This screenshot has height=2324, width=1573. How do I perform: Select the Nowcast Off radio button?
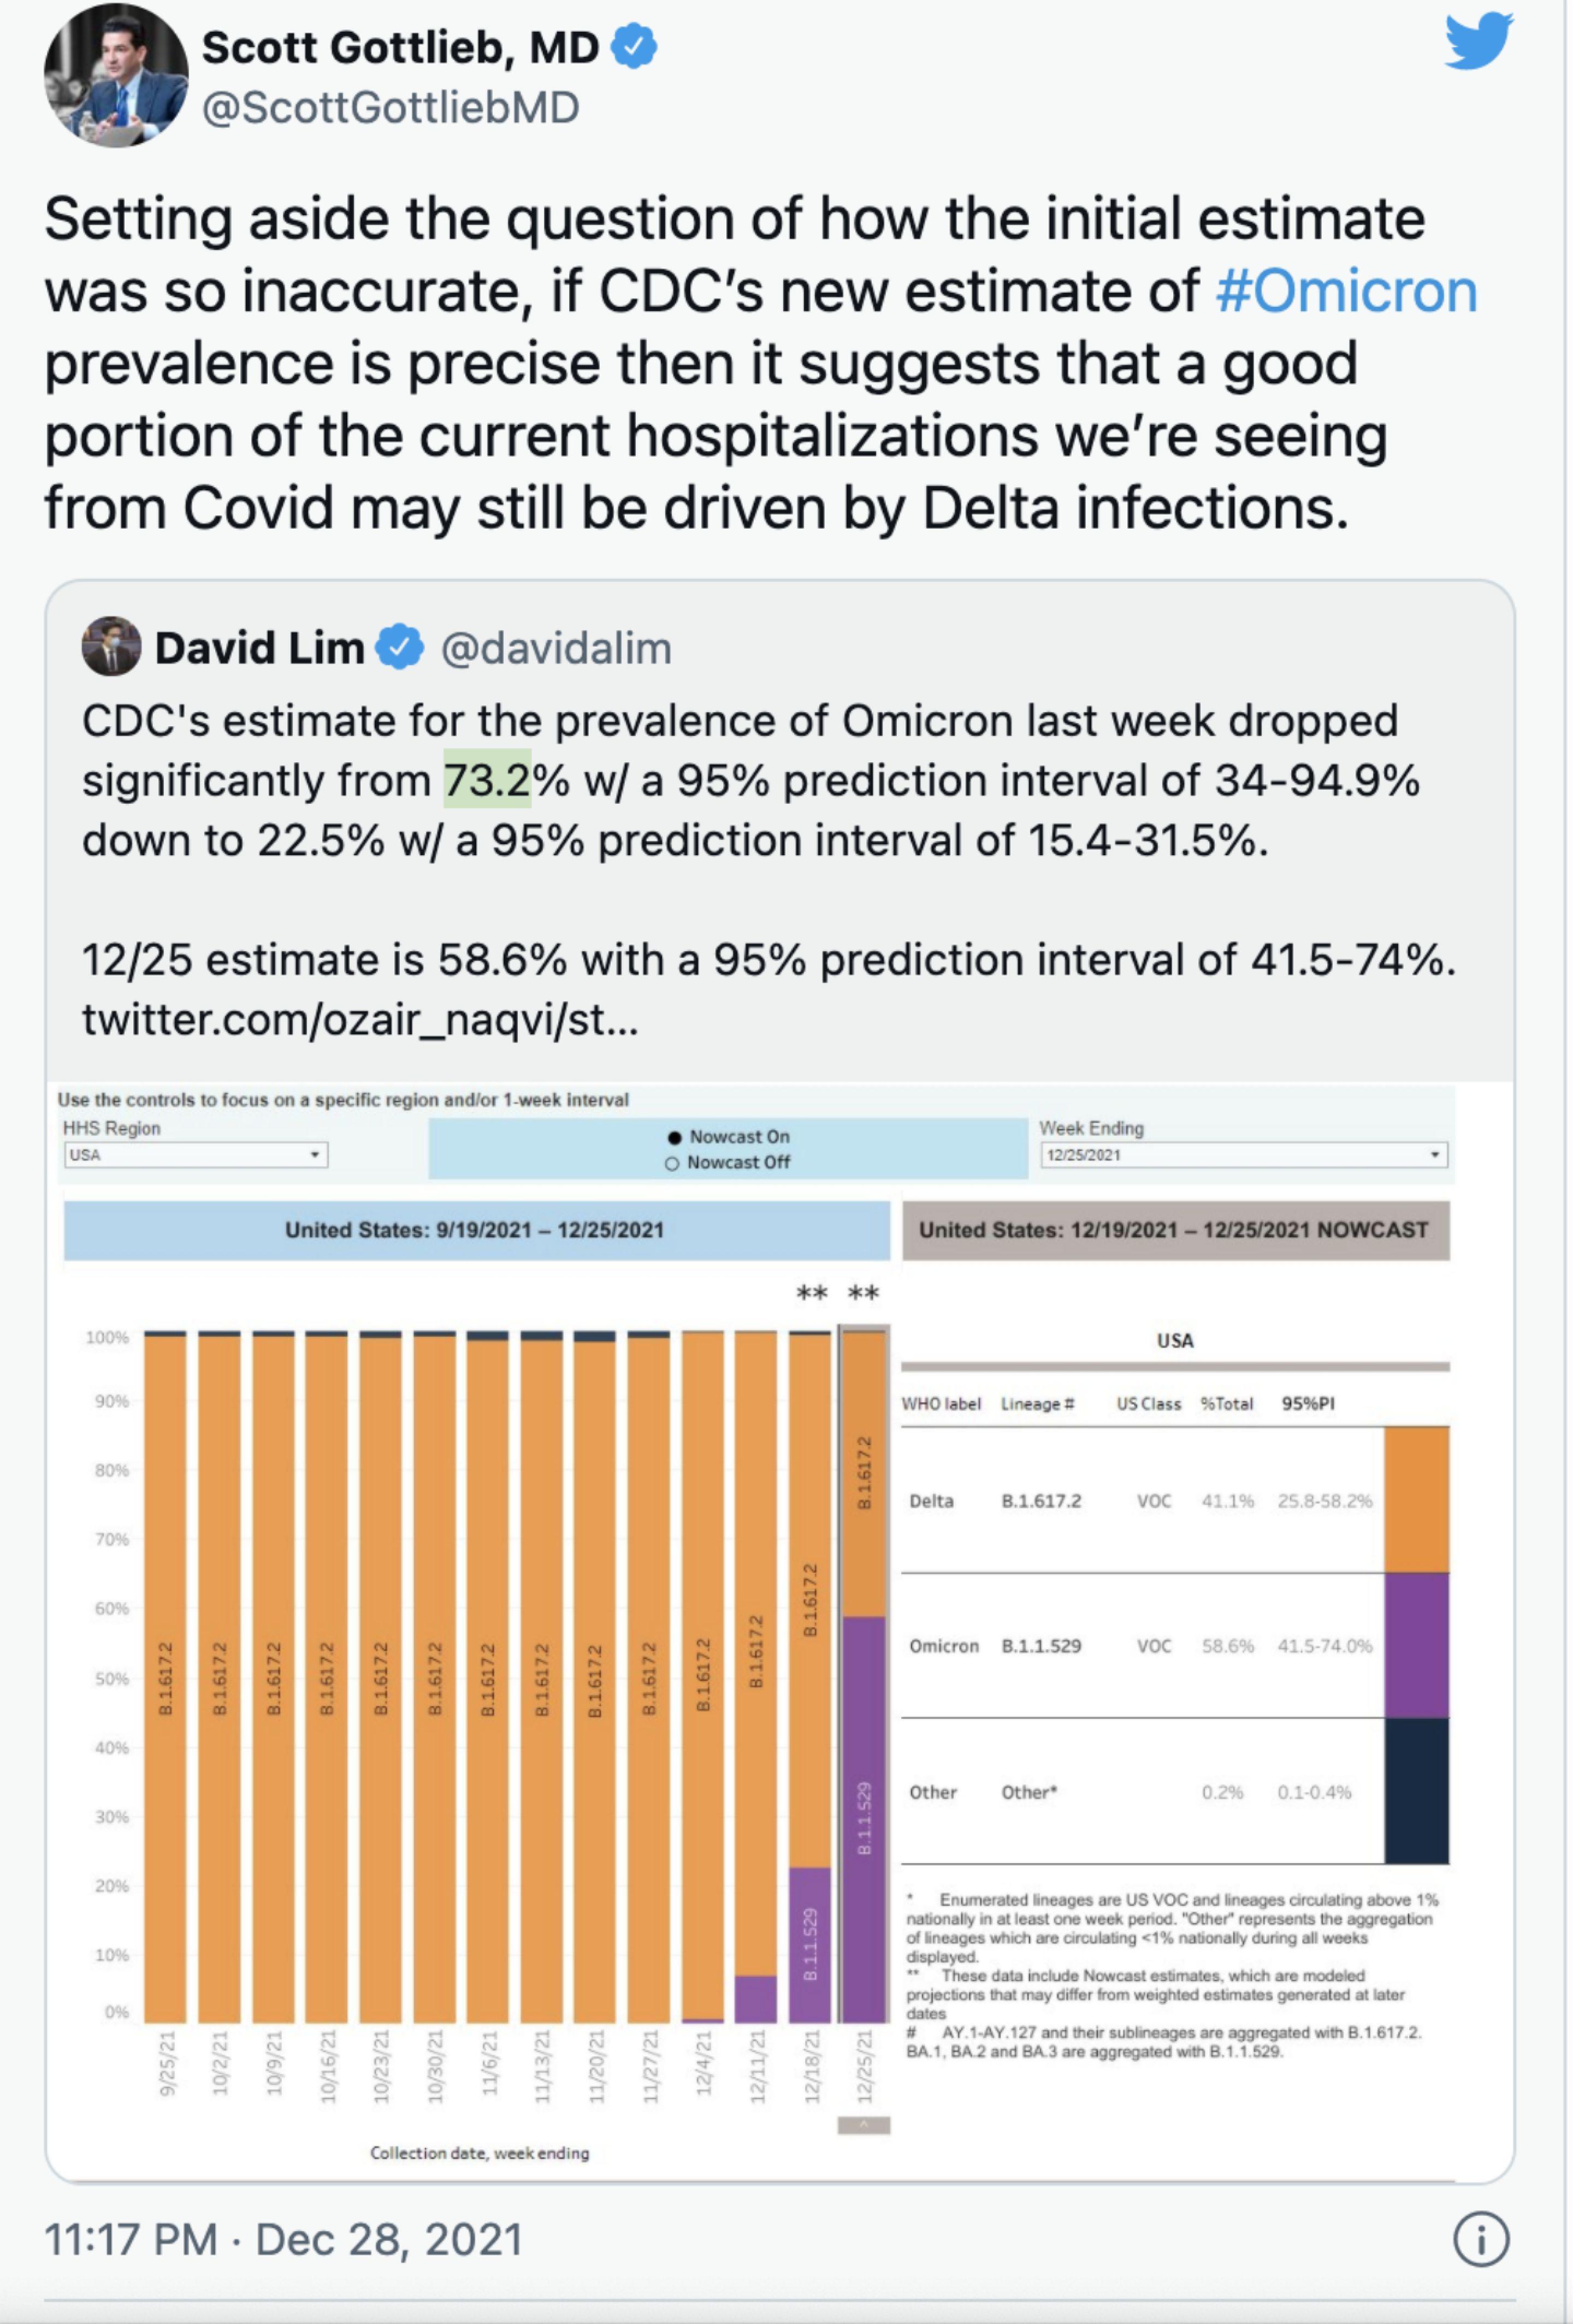(672, 1163)
